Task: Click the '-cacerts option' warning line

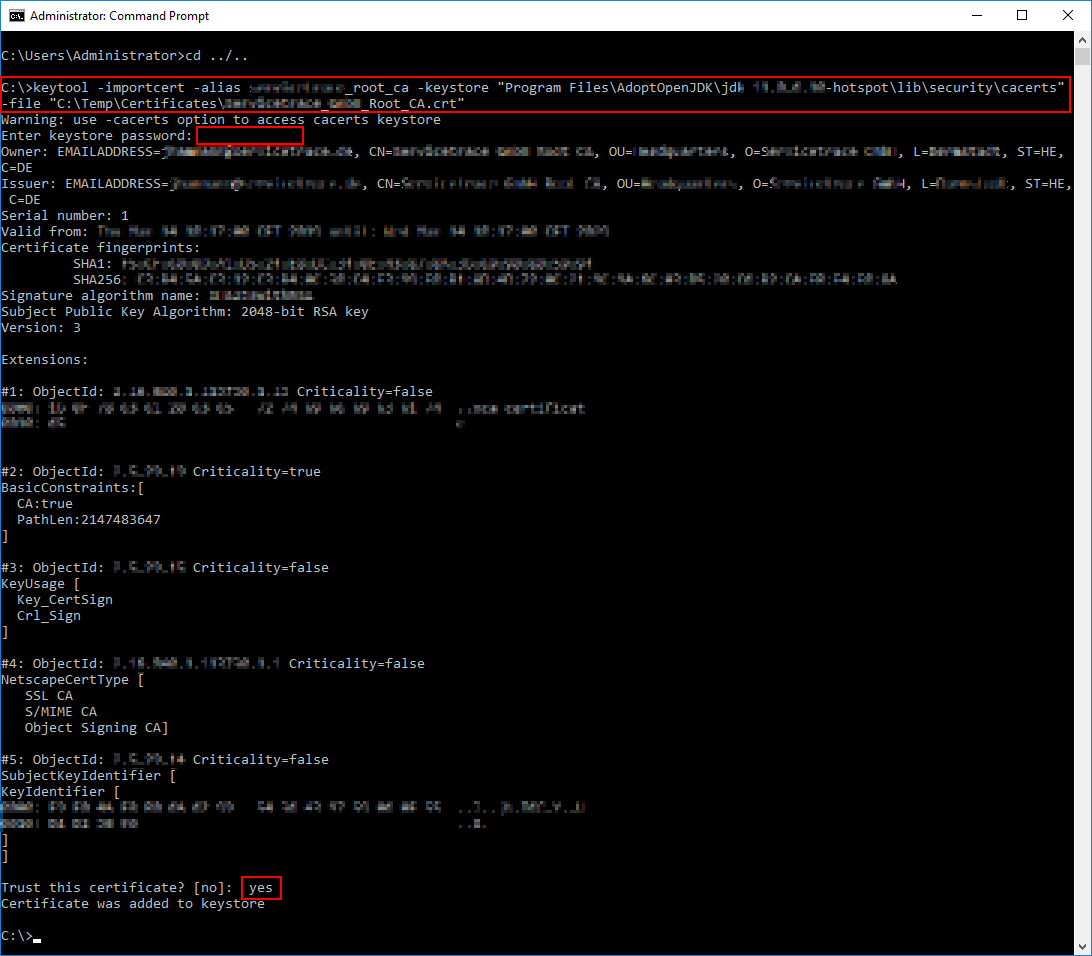Action: [x=220, y=120]
